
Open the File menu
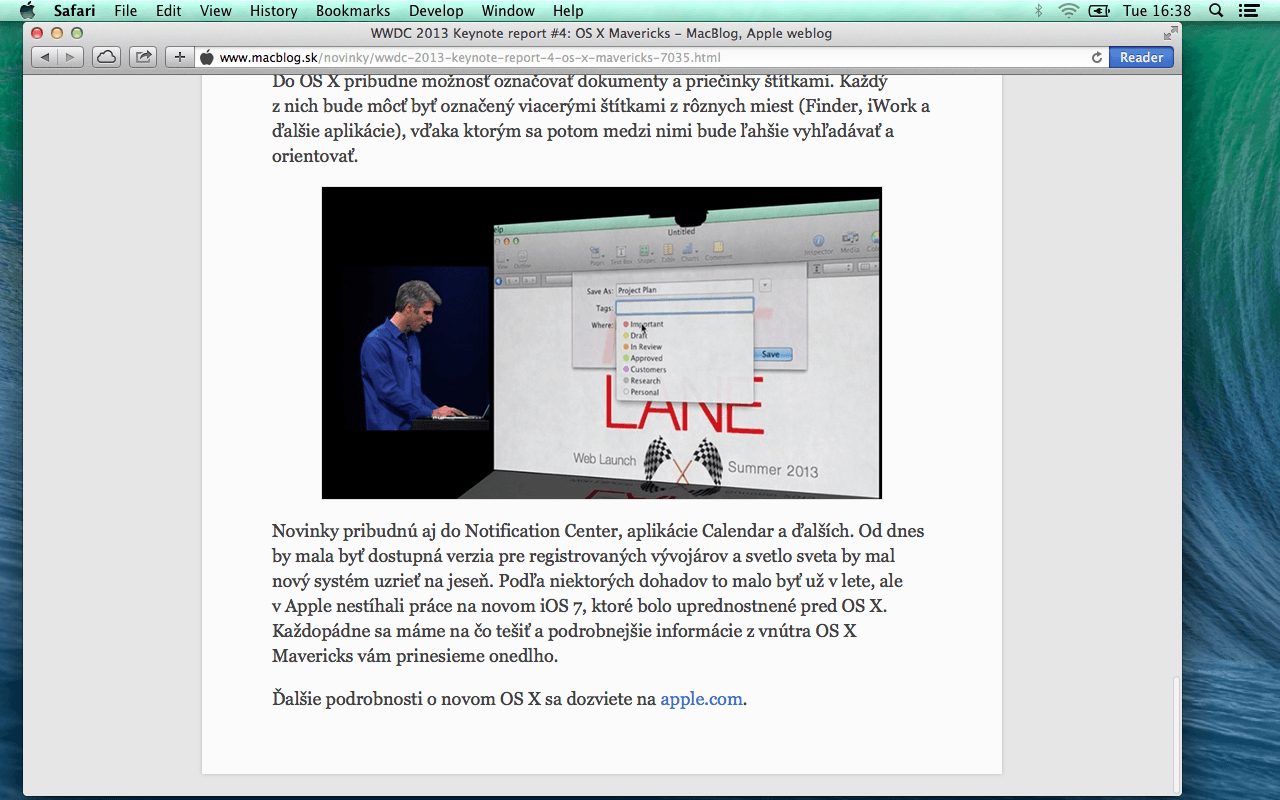pos(126,11)
